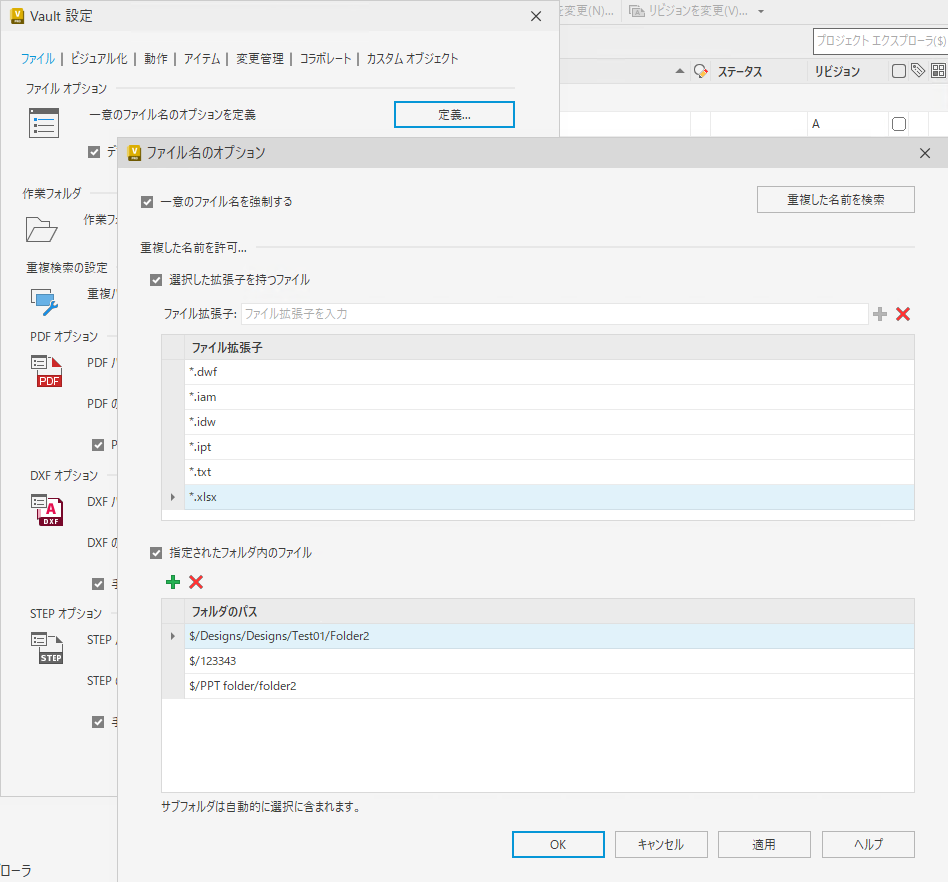Toggle the files in specified folders checkbox
Screen dimensions: 948x882
[156, 553]
